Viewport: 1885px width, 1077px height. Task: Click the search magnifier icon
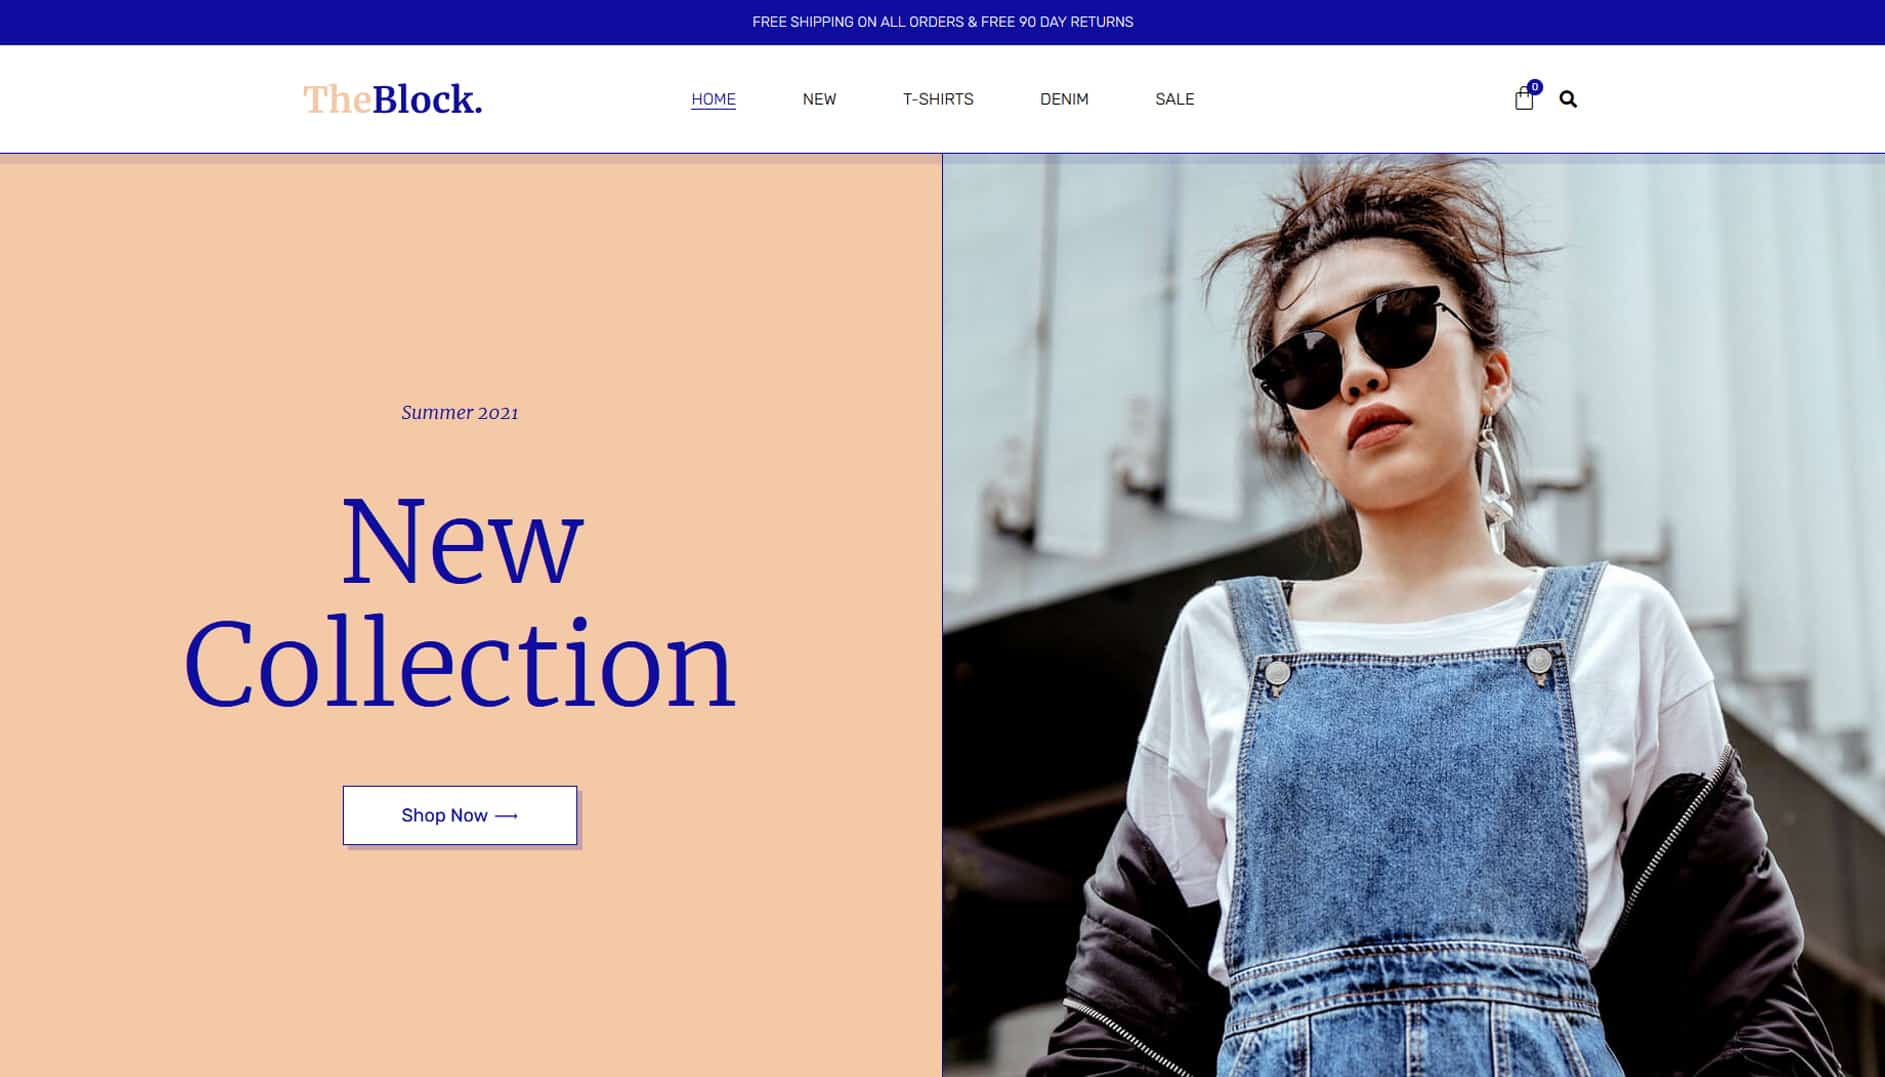click(1568, 99)
